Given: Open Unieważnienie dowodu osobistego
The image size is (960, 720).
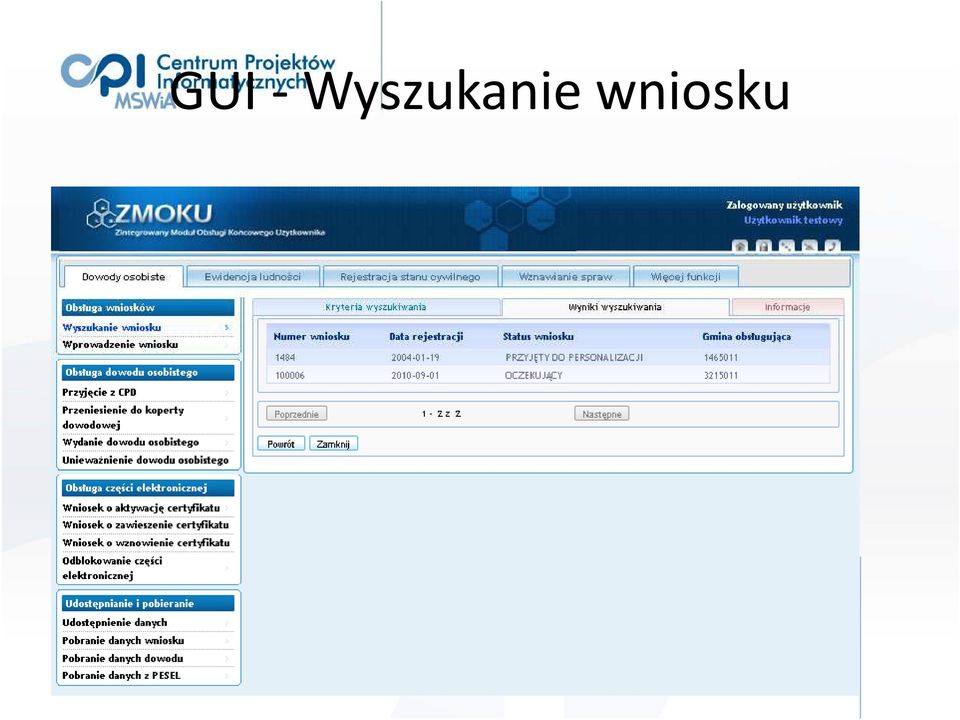Looking at the screenshot, I should point(146,460).
